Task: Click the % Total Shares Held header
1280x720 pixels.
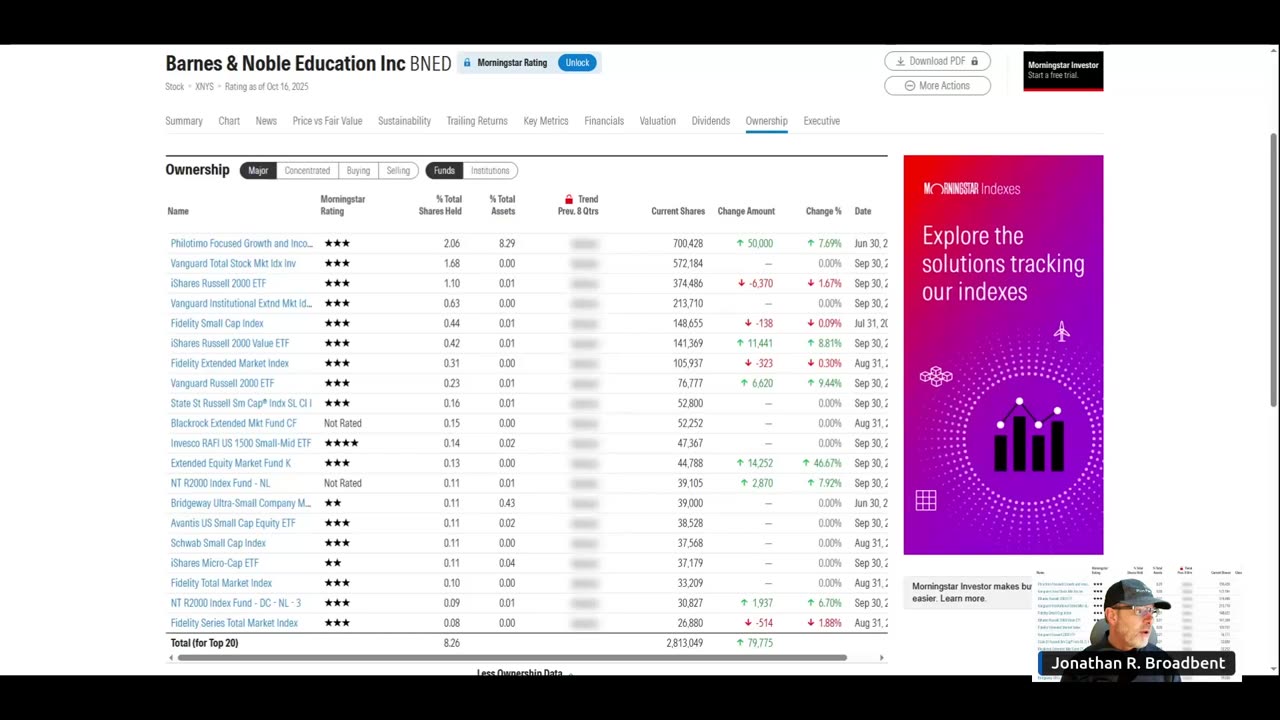Action: [x=440, y=205]
